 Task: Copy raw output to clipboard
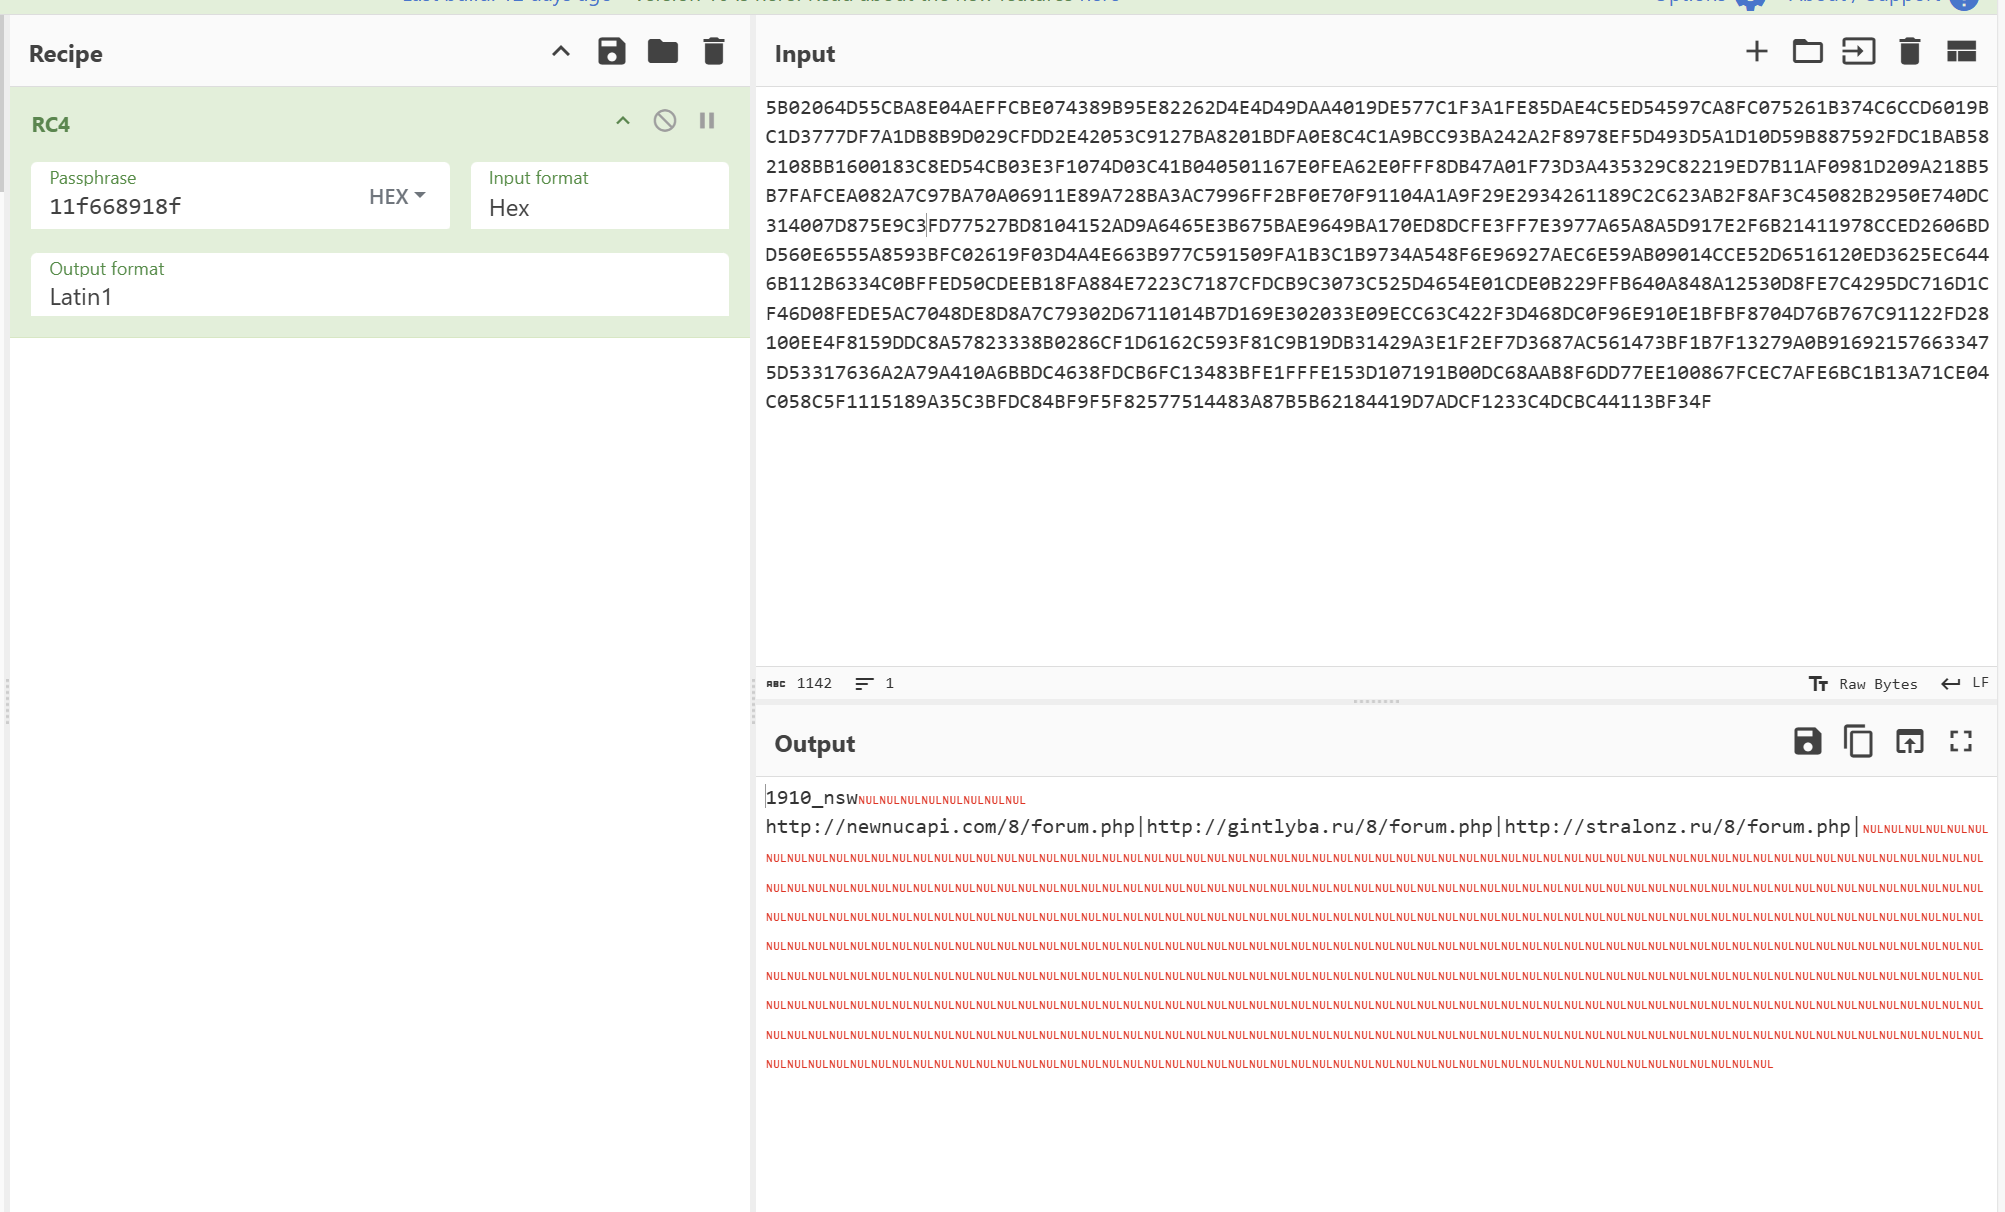click(1858, 742)
